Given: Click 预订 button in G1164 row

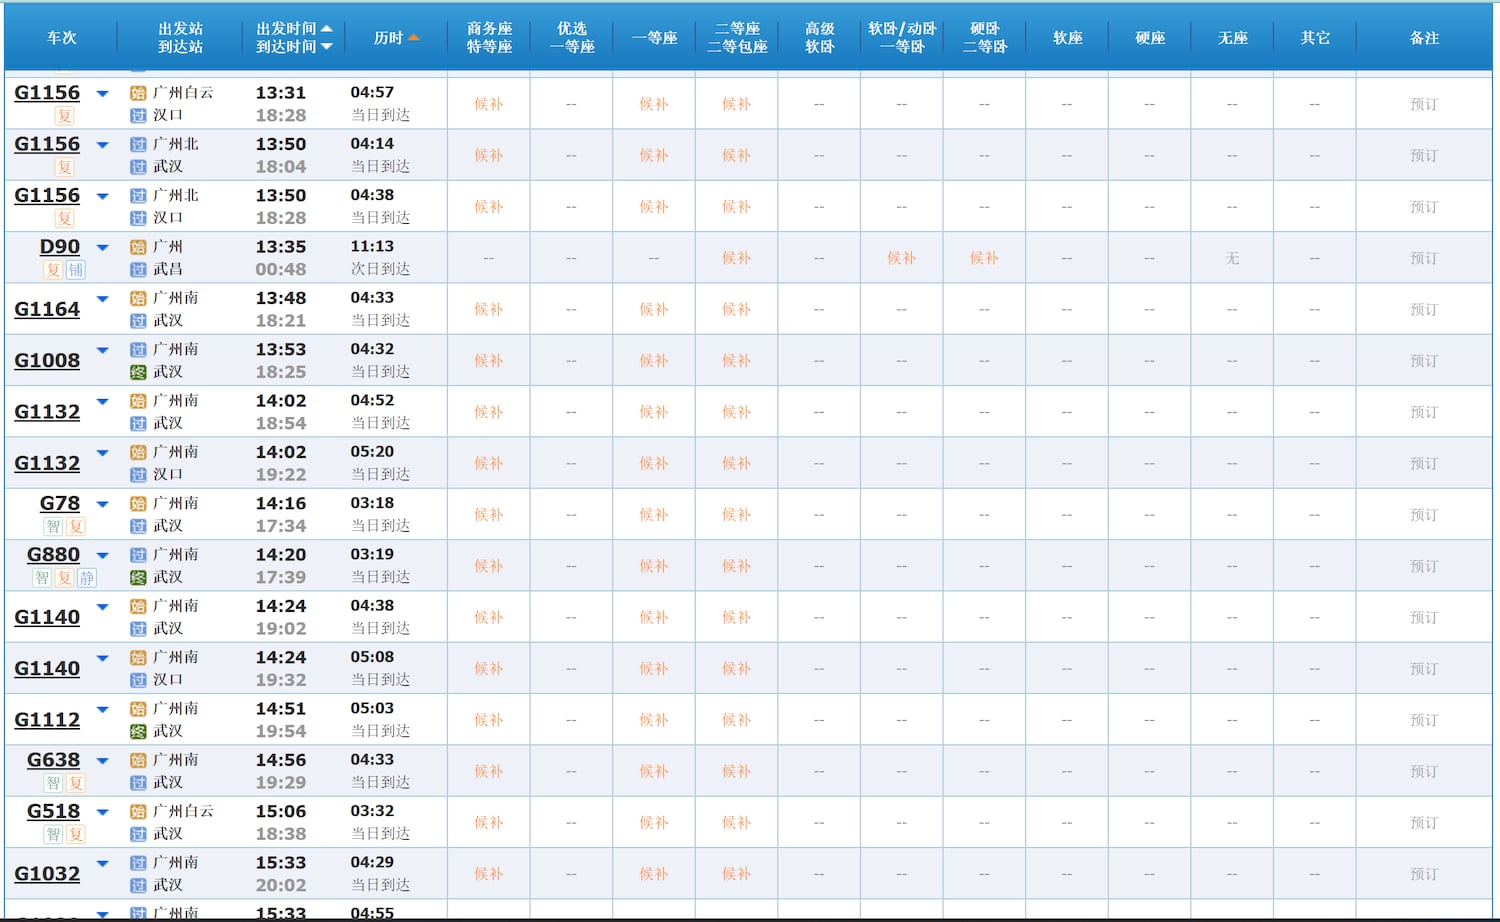Looking at the screenshot, I should pyautogui.click(x=1424, y=309).
